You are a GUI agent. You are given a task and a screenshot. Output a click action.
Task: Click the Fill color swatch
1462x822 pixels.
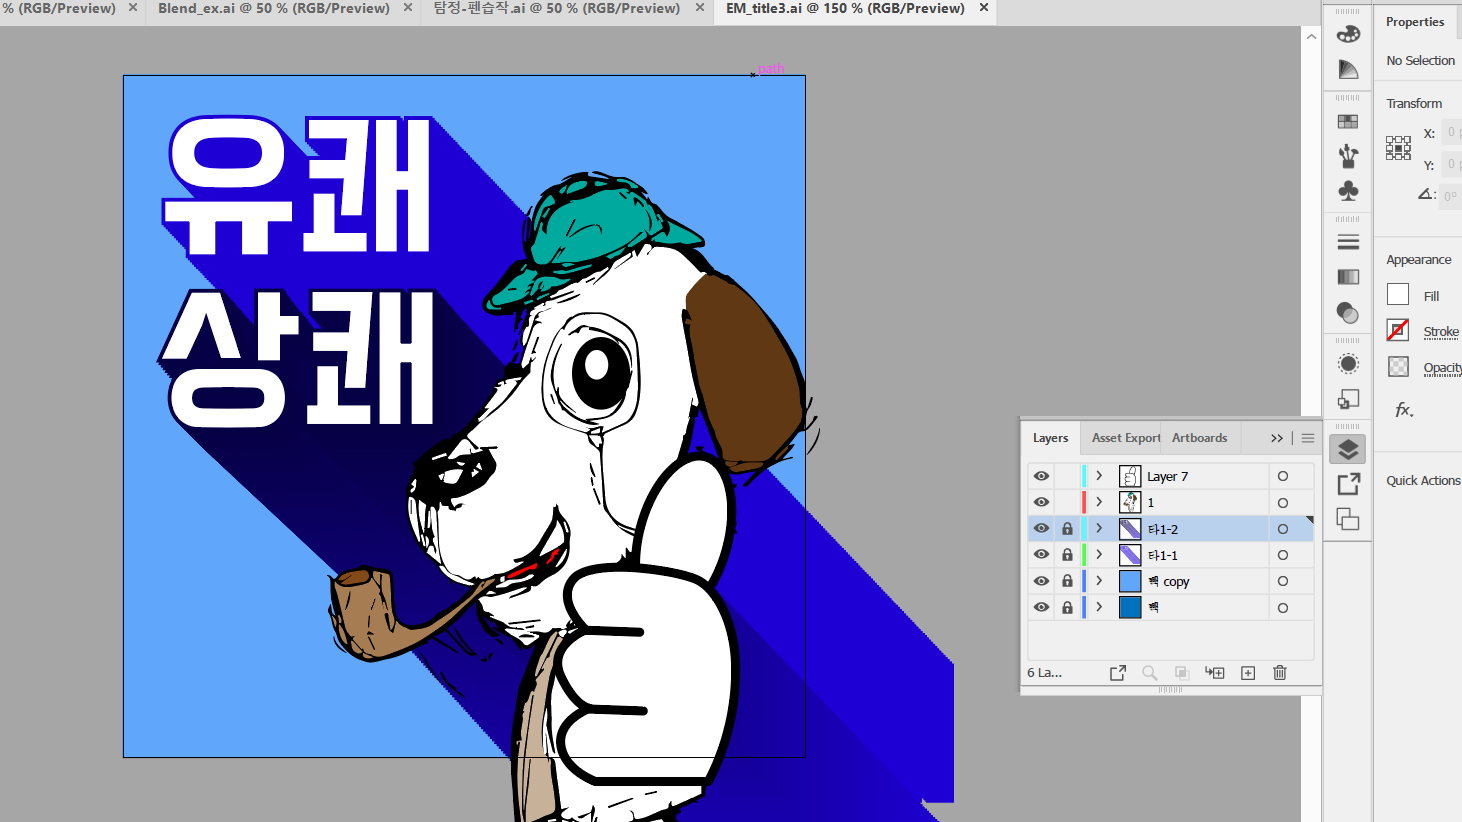click(1398, 295)
